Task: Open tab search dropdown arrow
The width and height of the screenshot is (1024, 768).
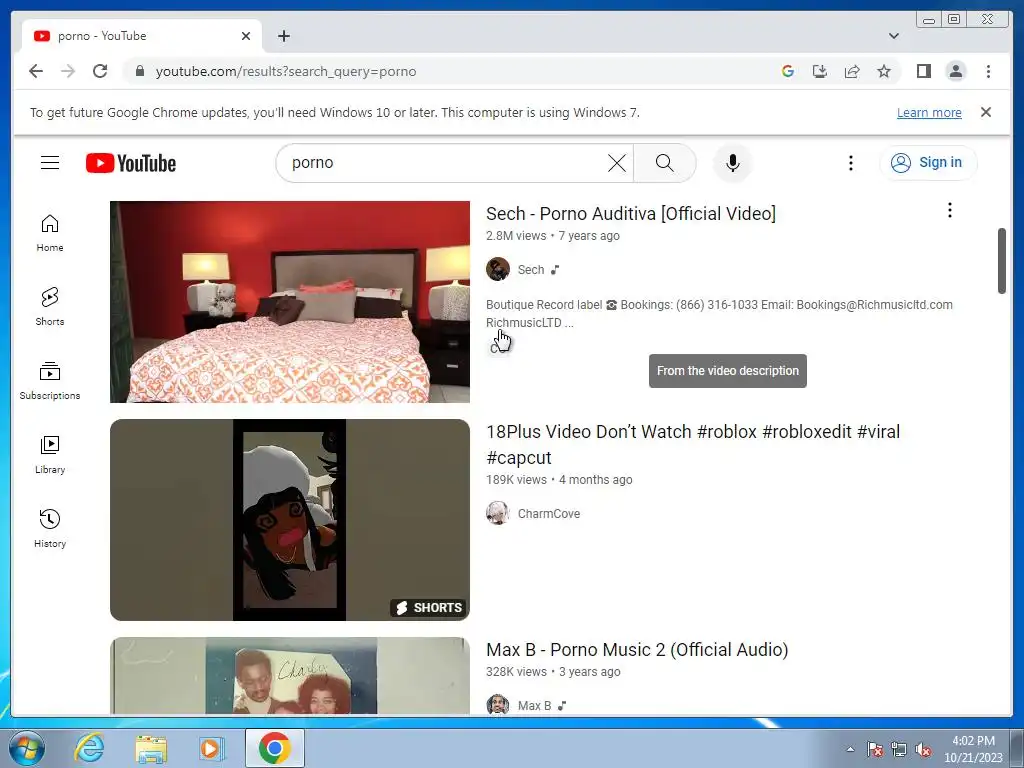Action: tap(893, 36)
